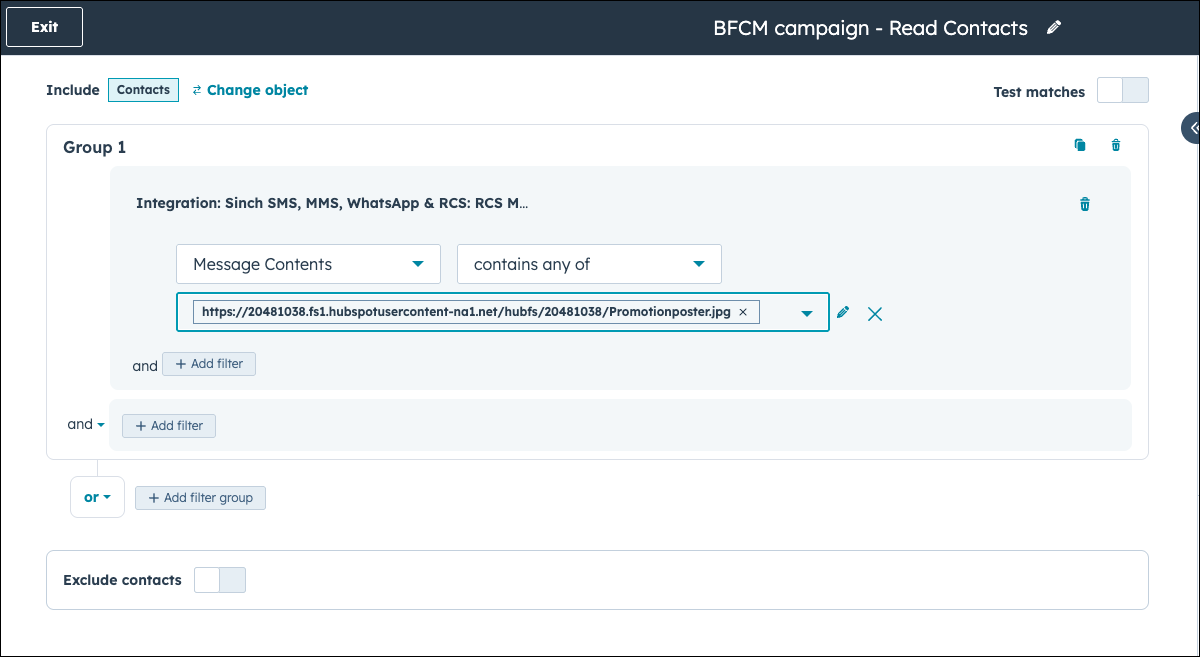The width and height of the screenshot is (1200, 657).
Task: Open the or operator dropdown
Action: (x=97, y=497)
